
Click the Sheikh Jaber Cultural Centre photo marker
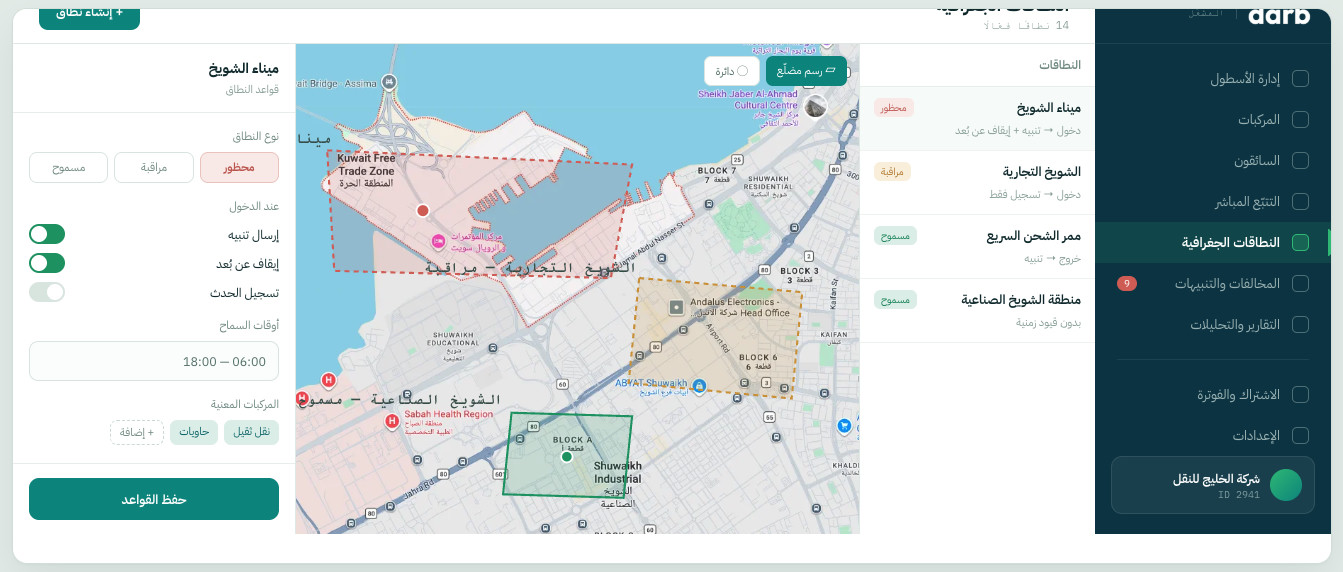[x=816, y=107]
